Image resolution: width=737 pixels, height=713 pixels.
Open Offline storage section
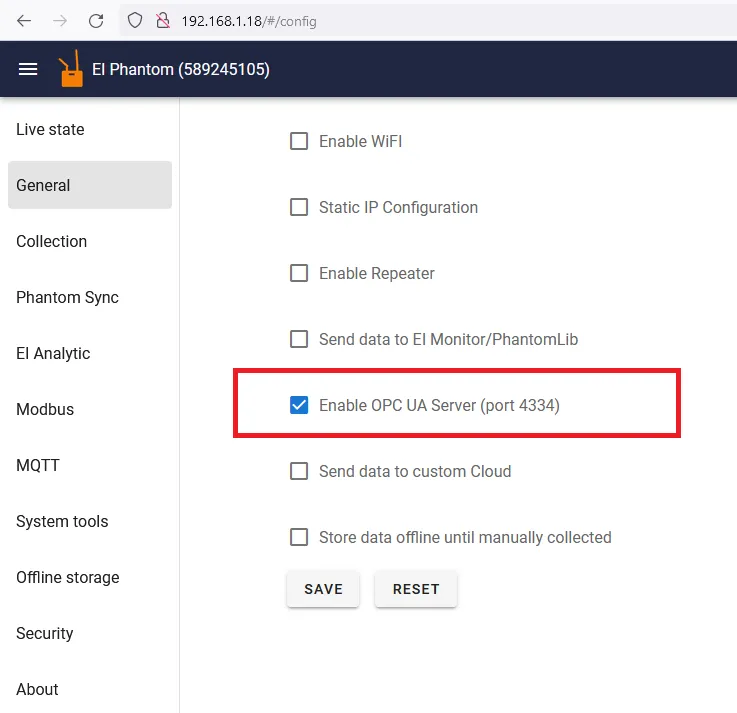click(90, 577)
